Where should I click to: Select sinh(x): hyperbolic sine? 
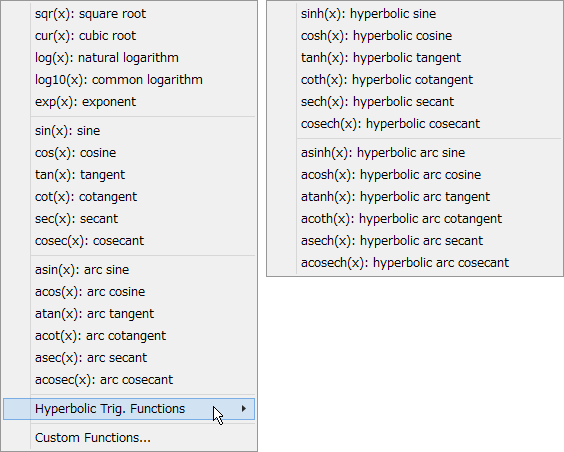tap(415, 14)
